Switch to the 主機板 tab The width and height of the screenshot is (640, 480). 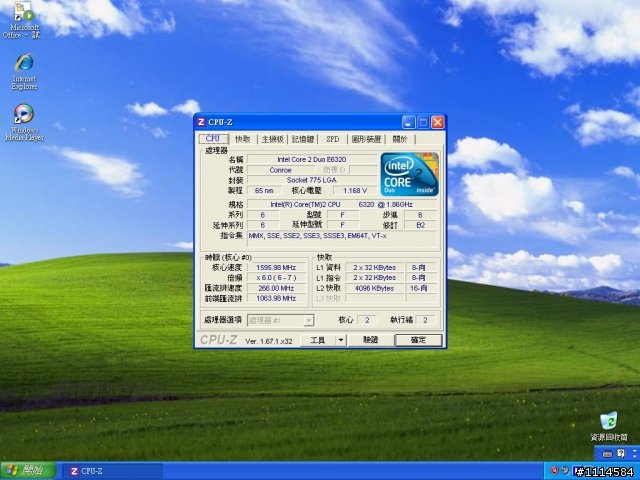coord(273,139)
